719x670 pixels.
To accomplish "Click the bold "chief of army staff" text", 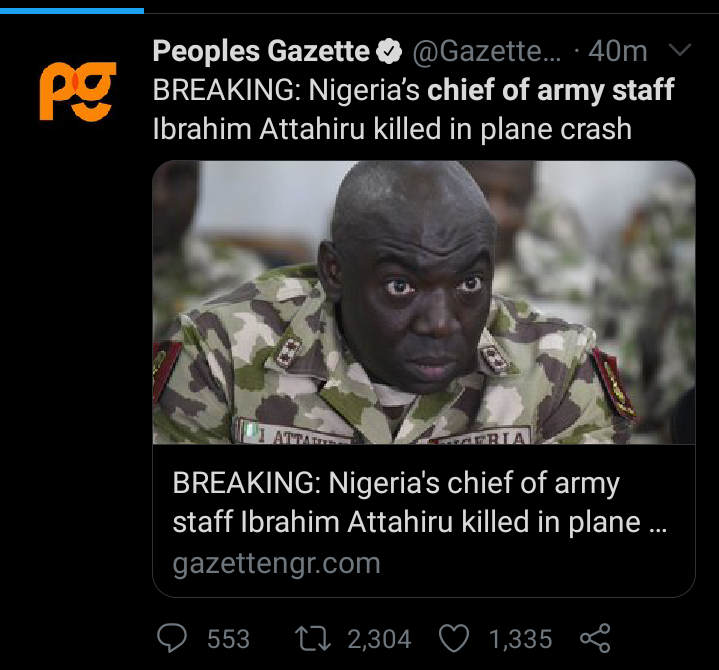I will tap(551, 91).
